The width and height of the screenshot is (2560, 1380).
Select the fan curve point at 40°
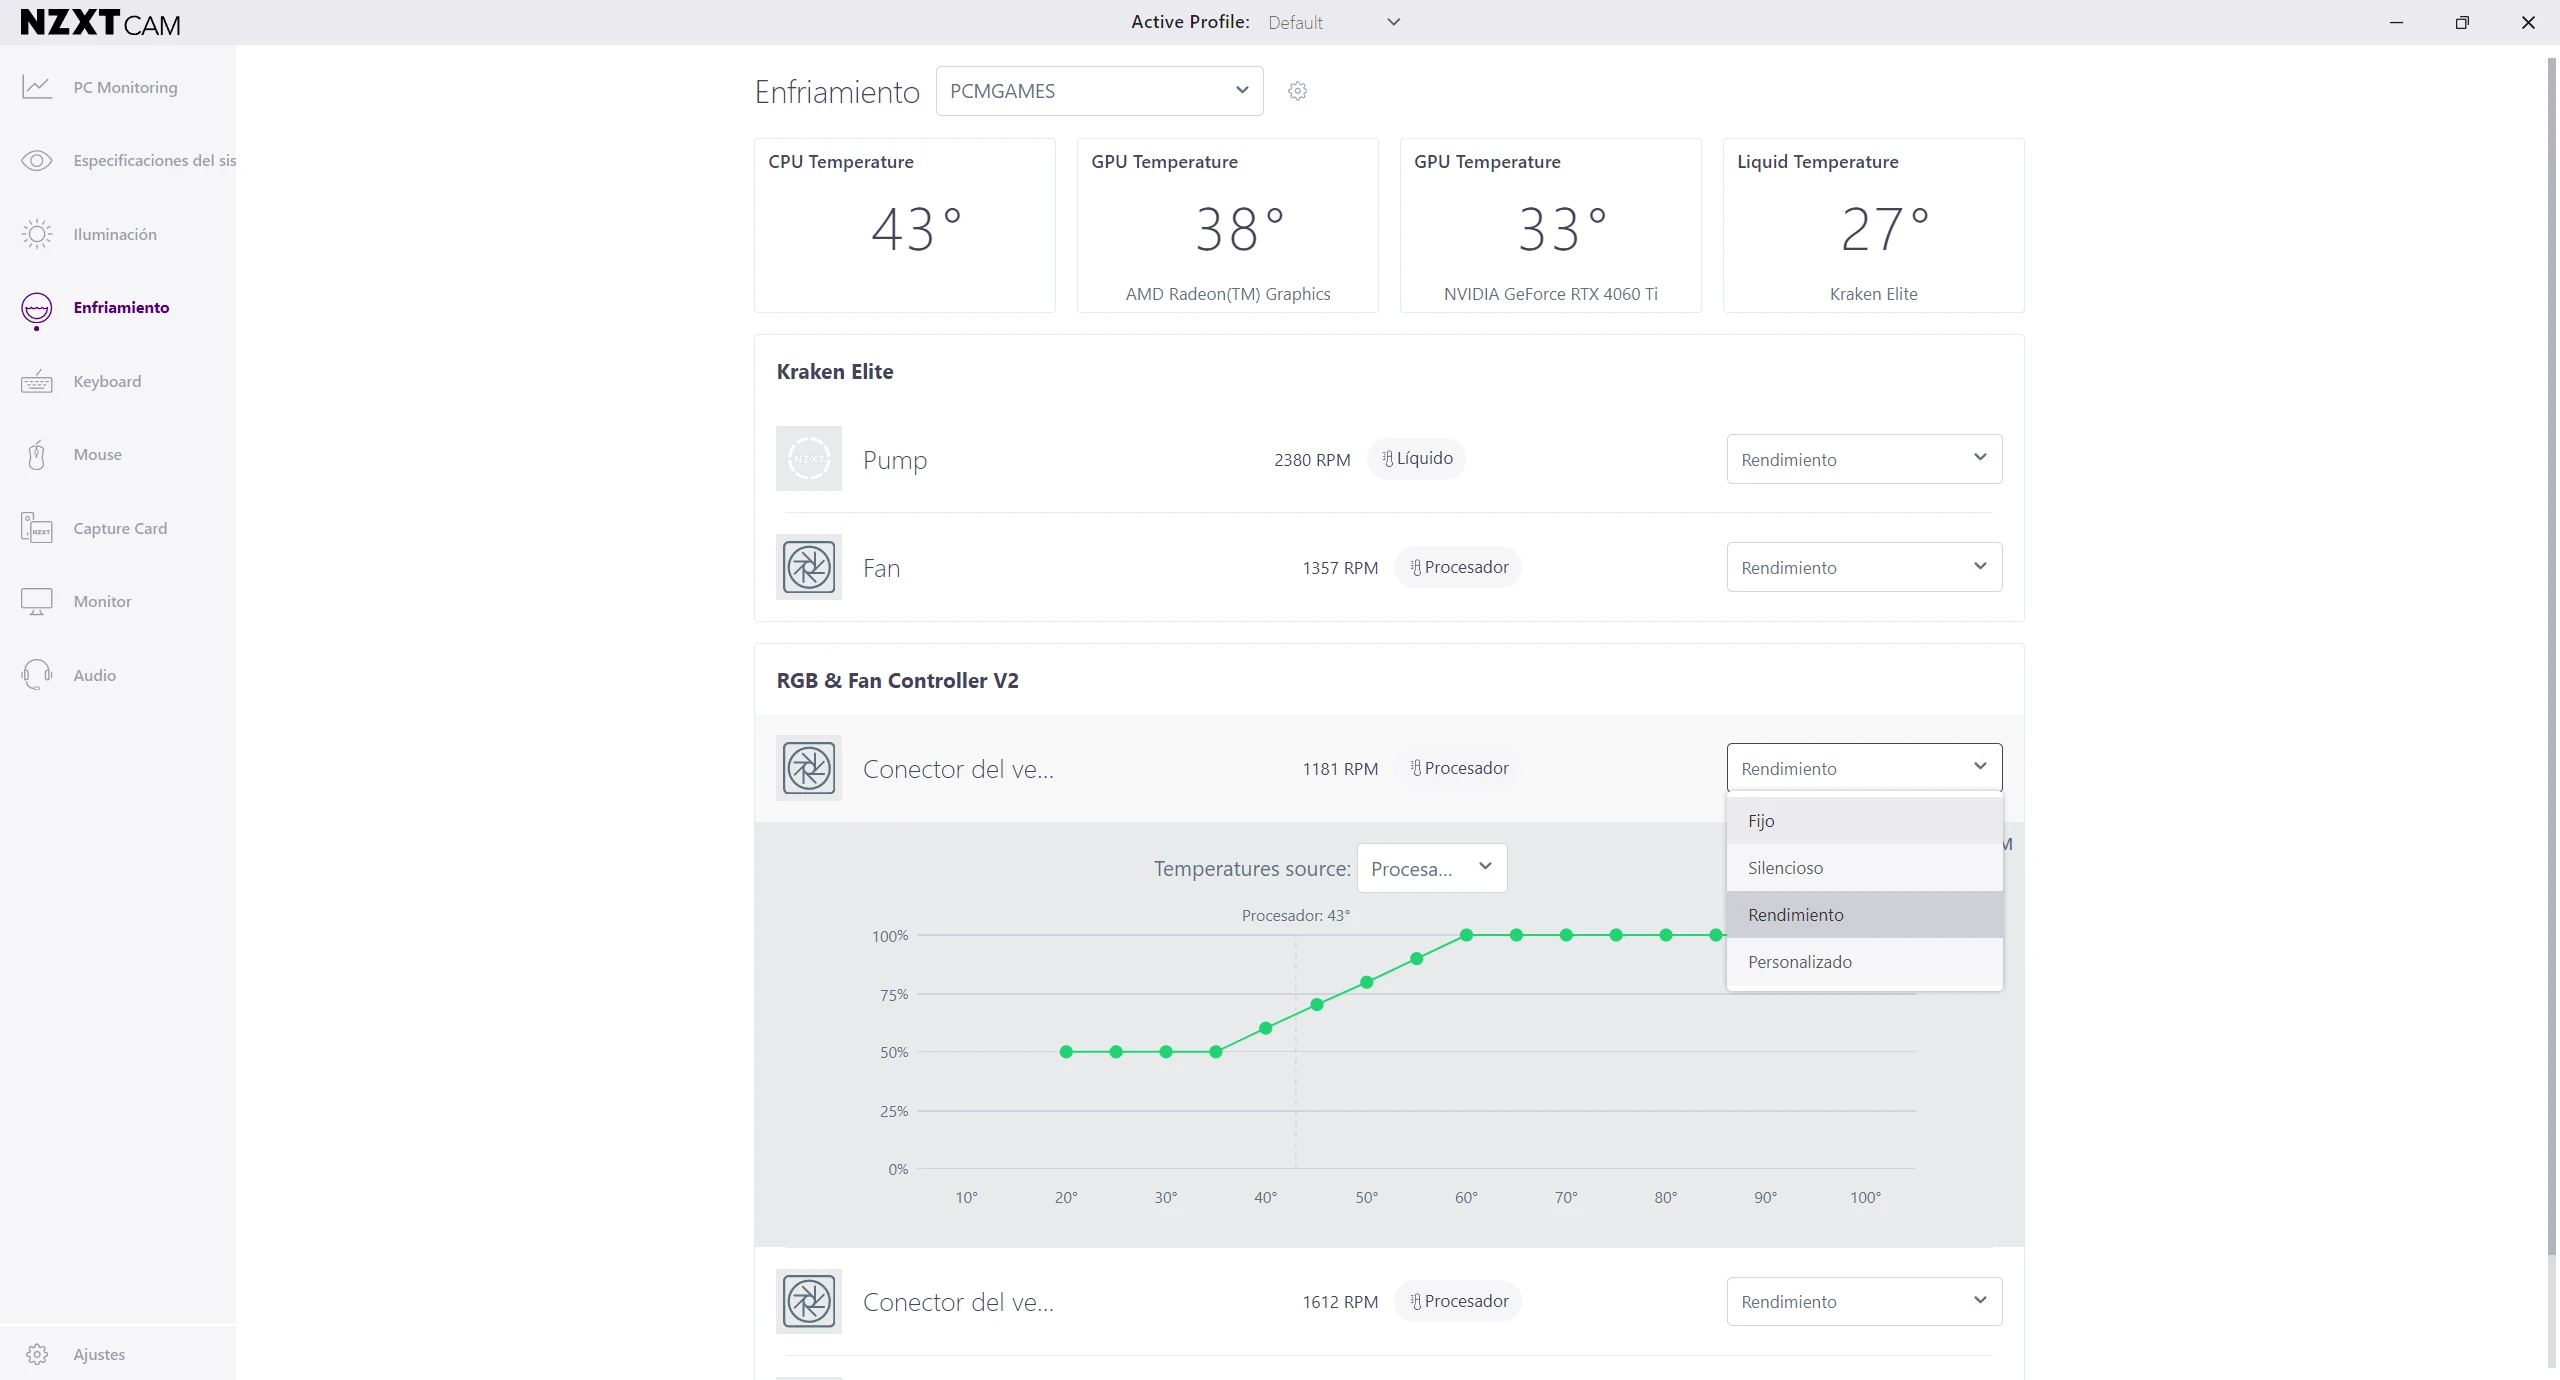(x=1265, y=1028)
